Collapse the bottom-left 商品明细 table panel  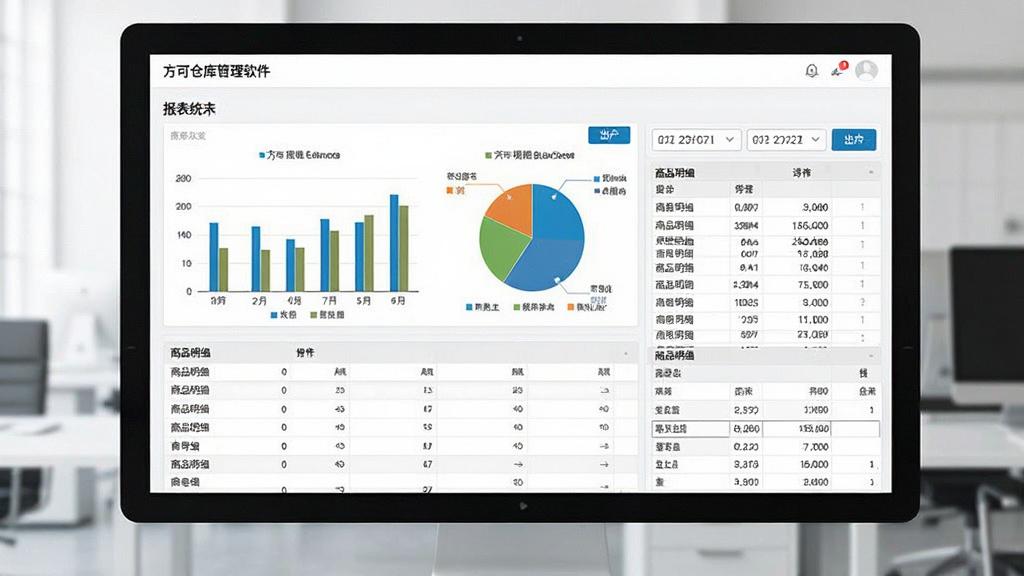[x=626, y=353]
